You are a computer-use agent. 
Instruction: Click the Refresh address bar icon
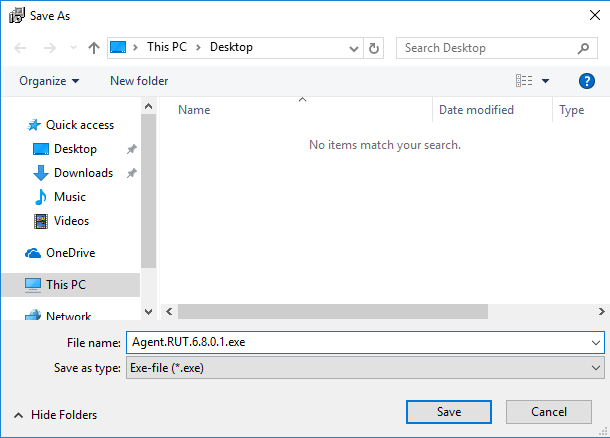[374, 47]
